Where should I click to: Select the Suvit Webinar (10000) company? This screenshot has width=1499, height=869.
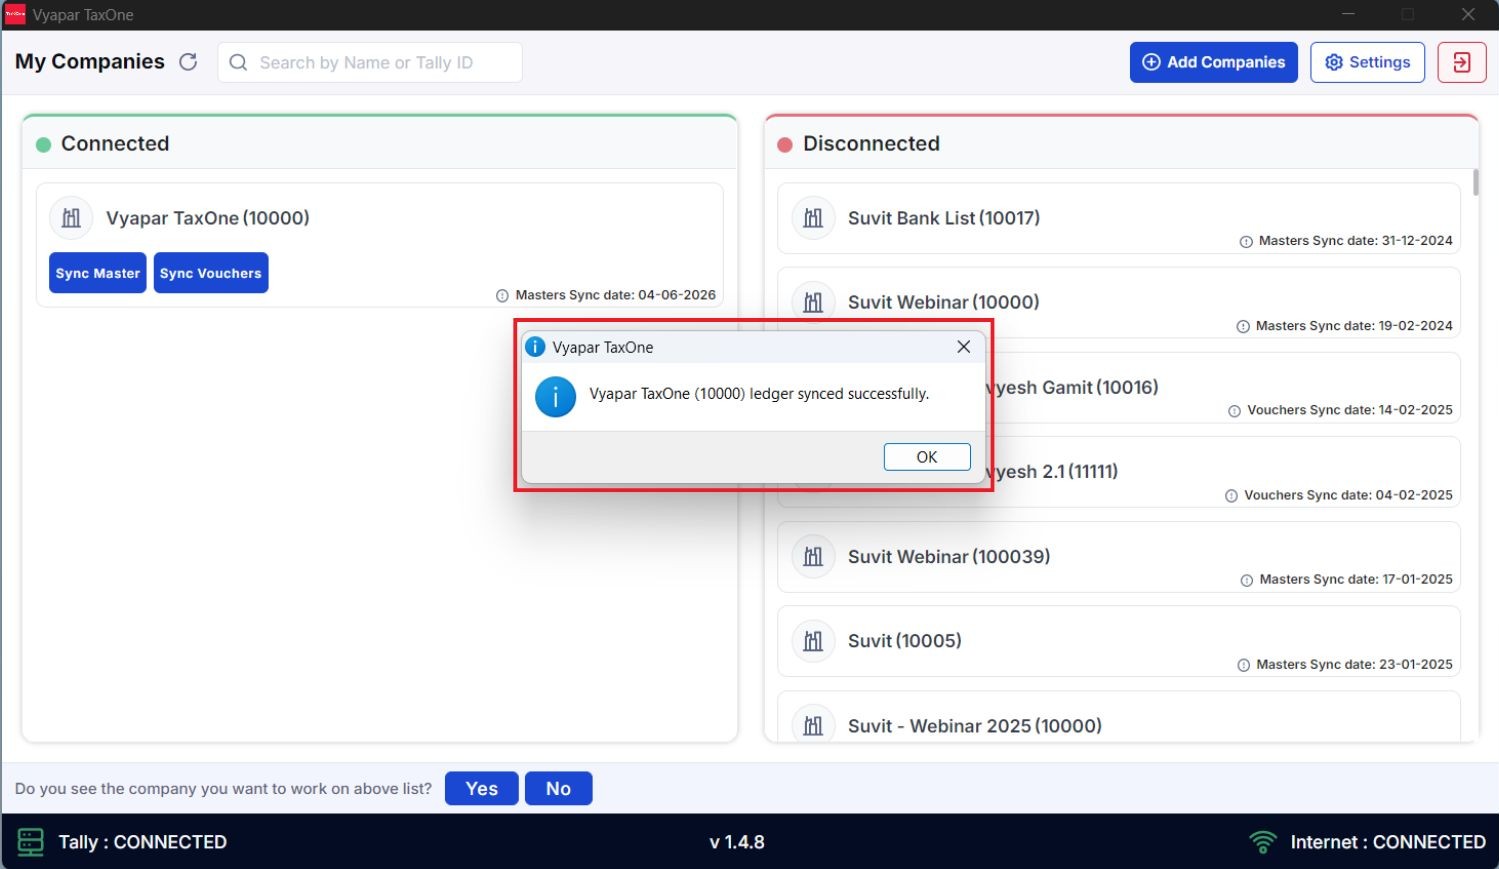(1119, 302)
